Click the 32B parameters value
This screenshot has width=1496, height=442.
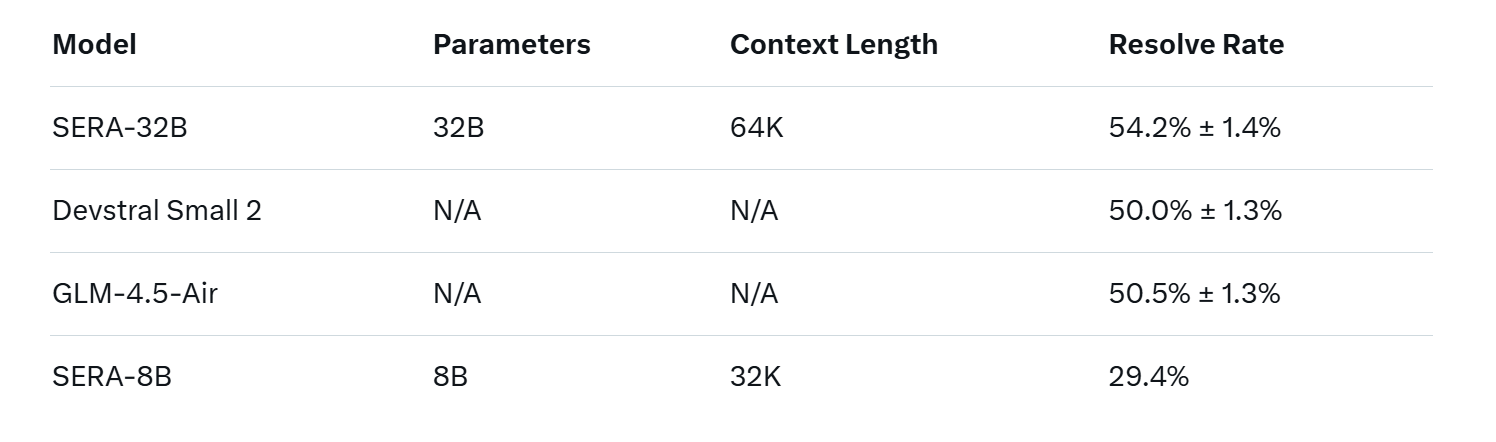pyautogui.click(x=458, y=128)
